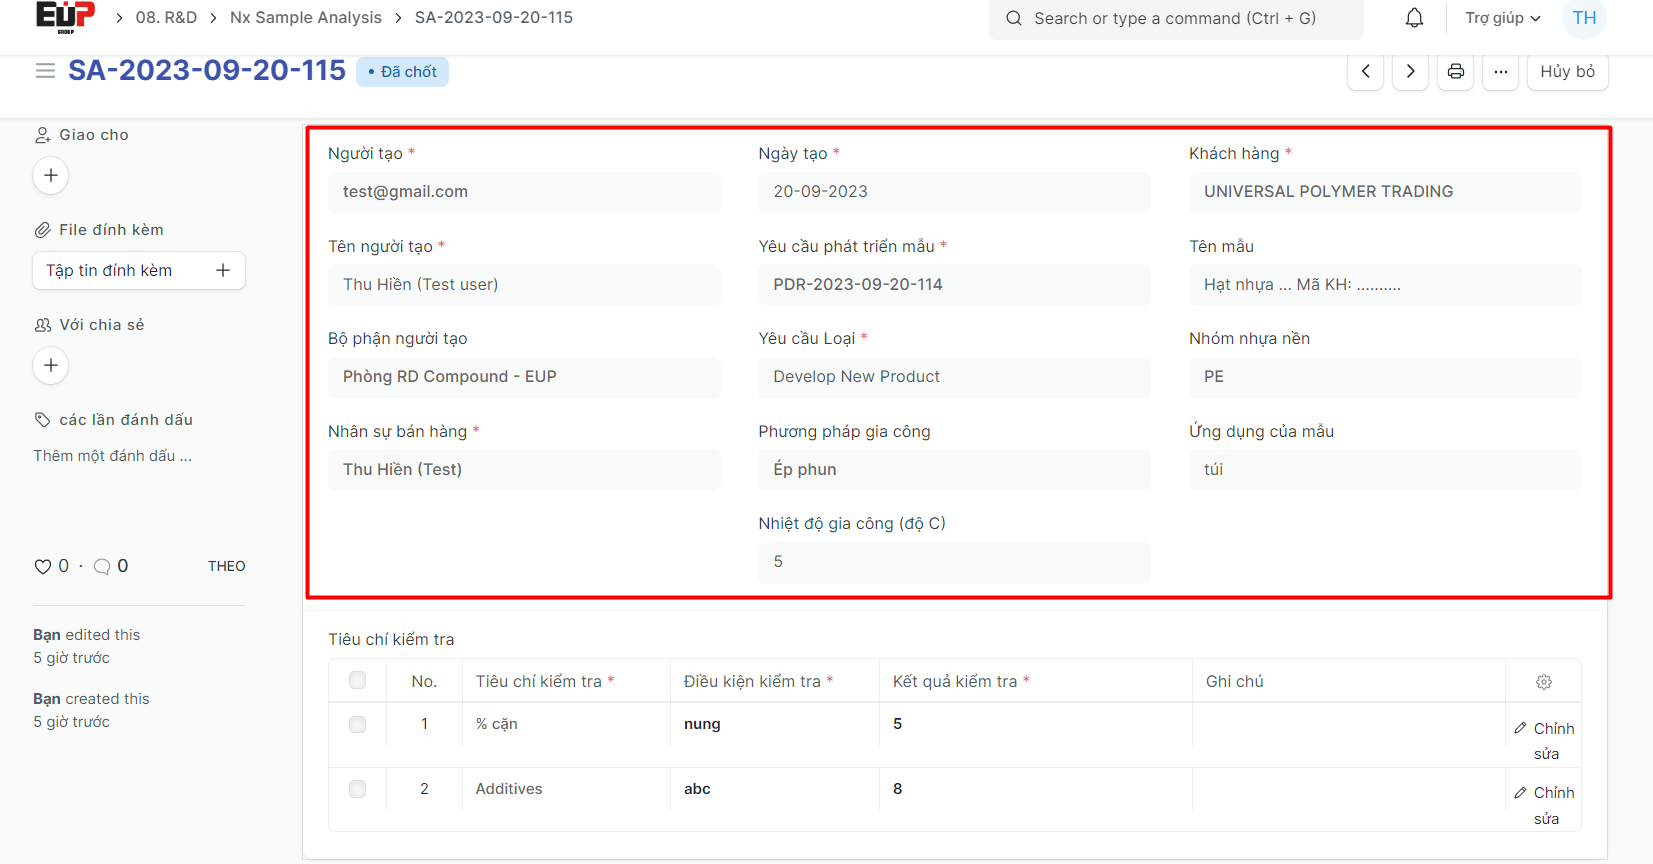The width and height of the screenshot is (1653, 864).
Task: Open Nx Sample Analysis breadcrumb
Action: point(305,18)
